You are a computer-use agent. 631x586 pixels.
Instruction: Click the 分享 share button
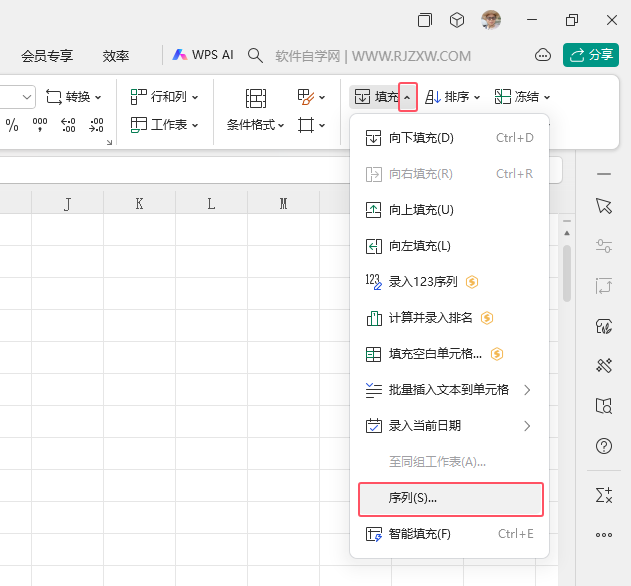[591, 55]
